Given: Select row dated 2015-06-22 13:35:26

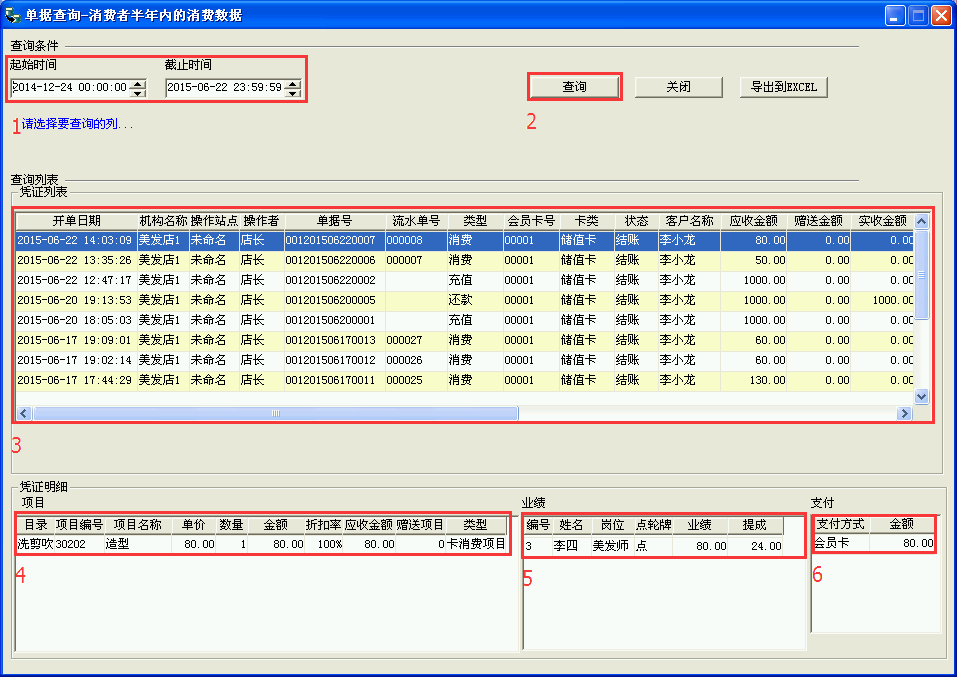Looking at the screenshot, I should (465, 261).
